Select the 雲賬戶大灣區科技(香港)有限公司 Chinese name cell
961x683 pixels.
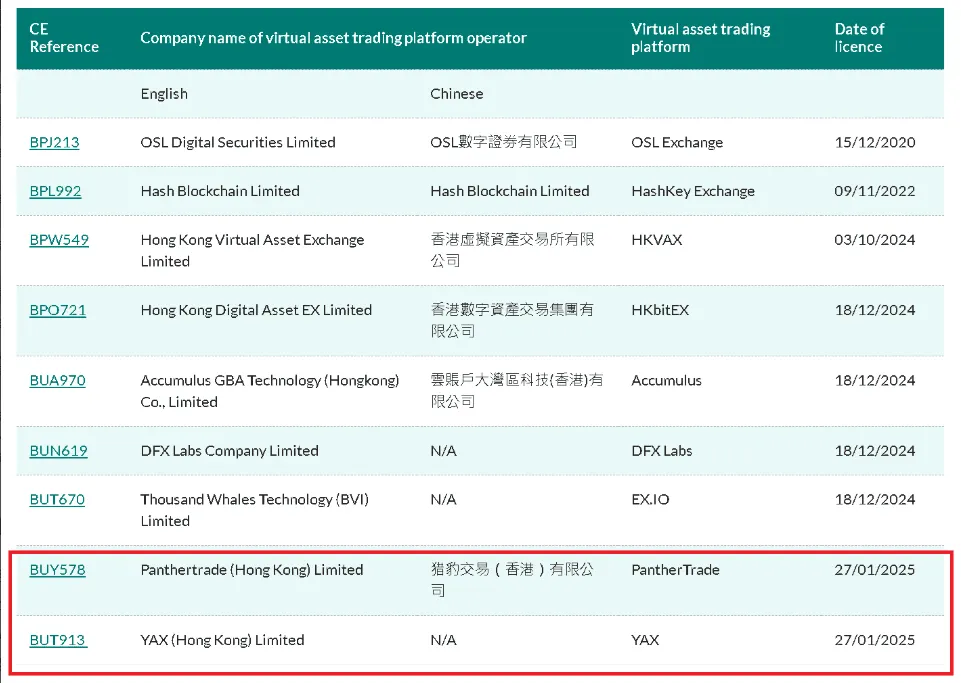click(517, 391)
